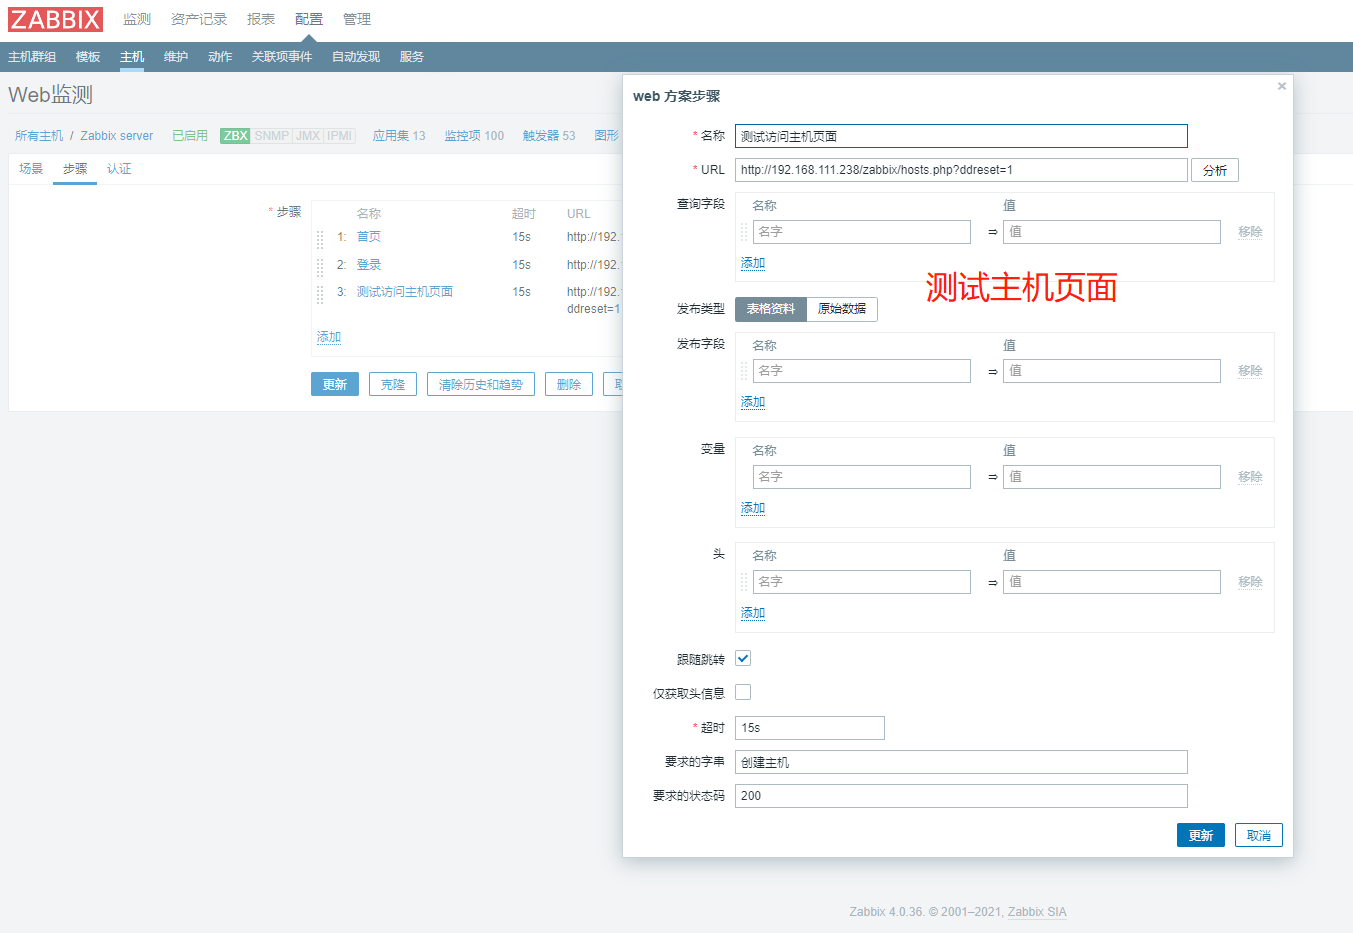Open the 配置 top menu

[x=309, y=19]
